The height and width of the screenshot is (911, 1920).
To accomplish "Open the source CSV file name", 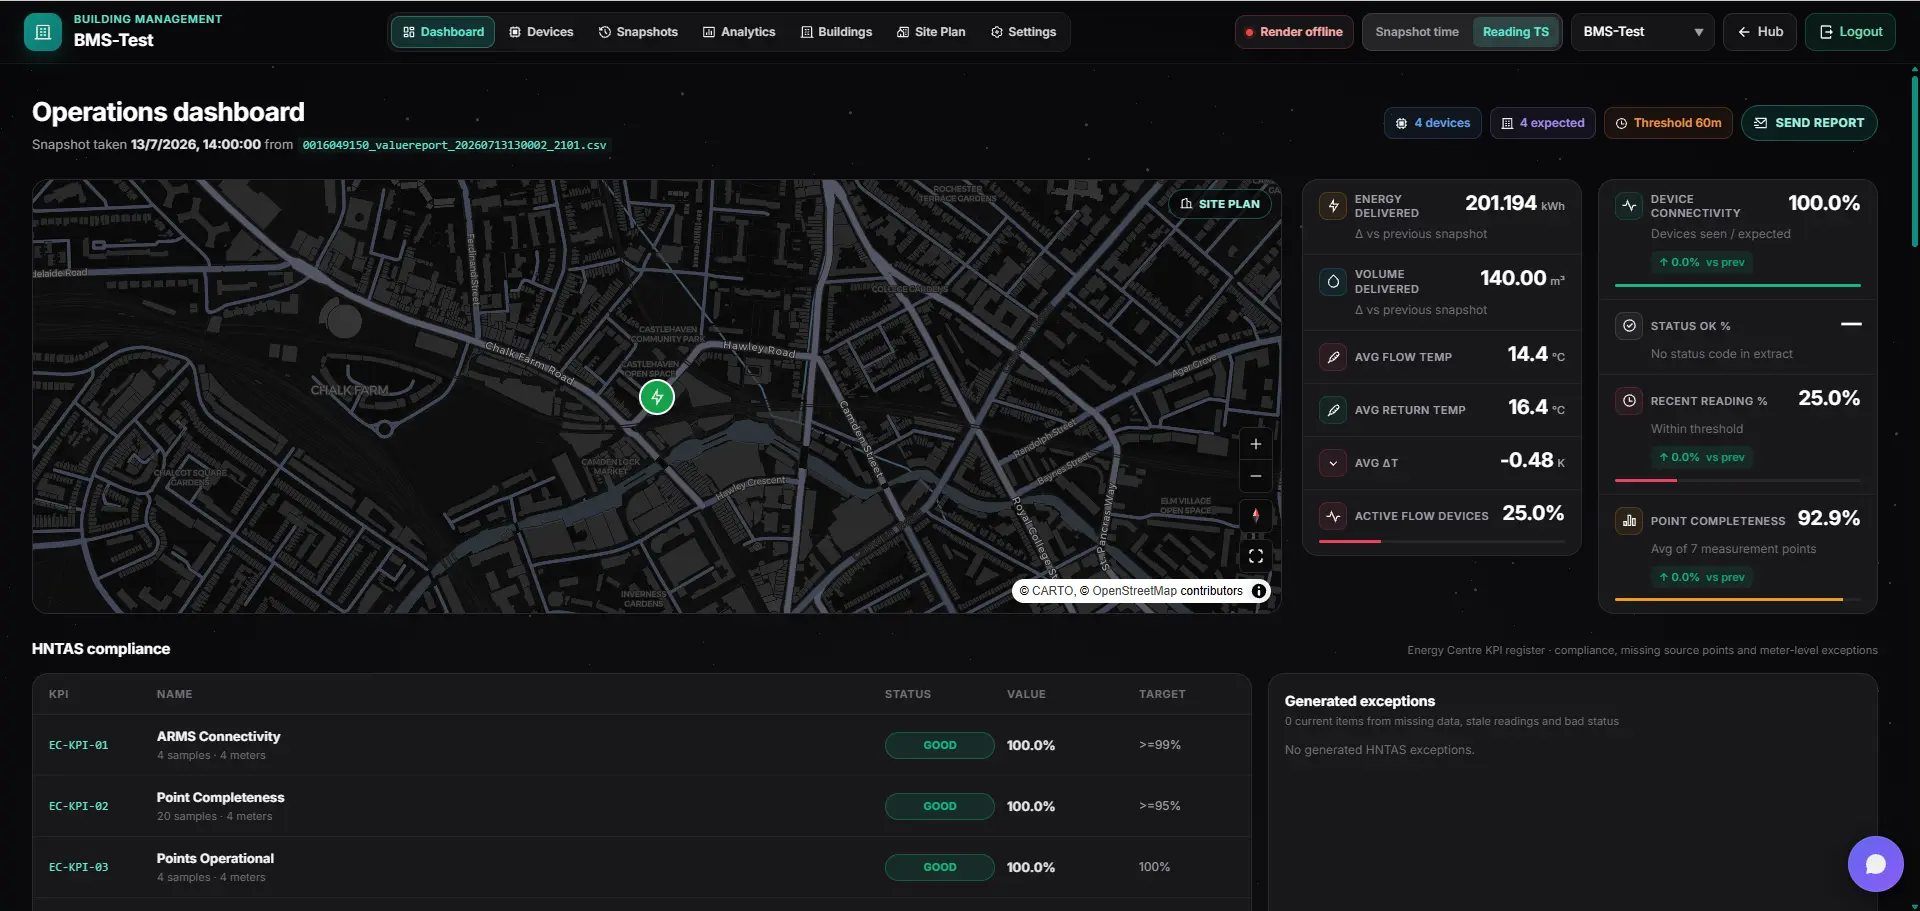I will pos(454,145).
